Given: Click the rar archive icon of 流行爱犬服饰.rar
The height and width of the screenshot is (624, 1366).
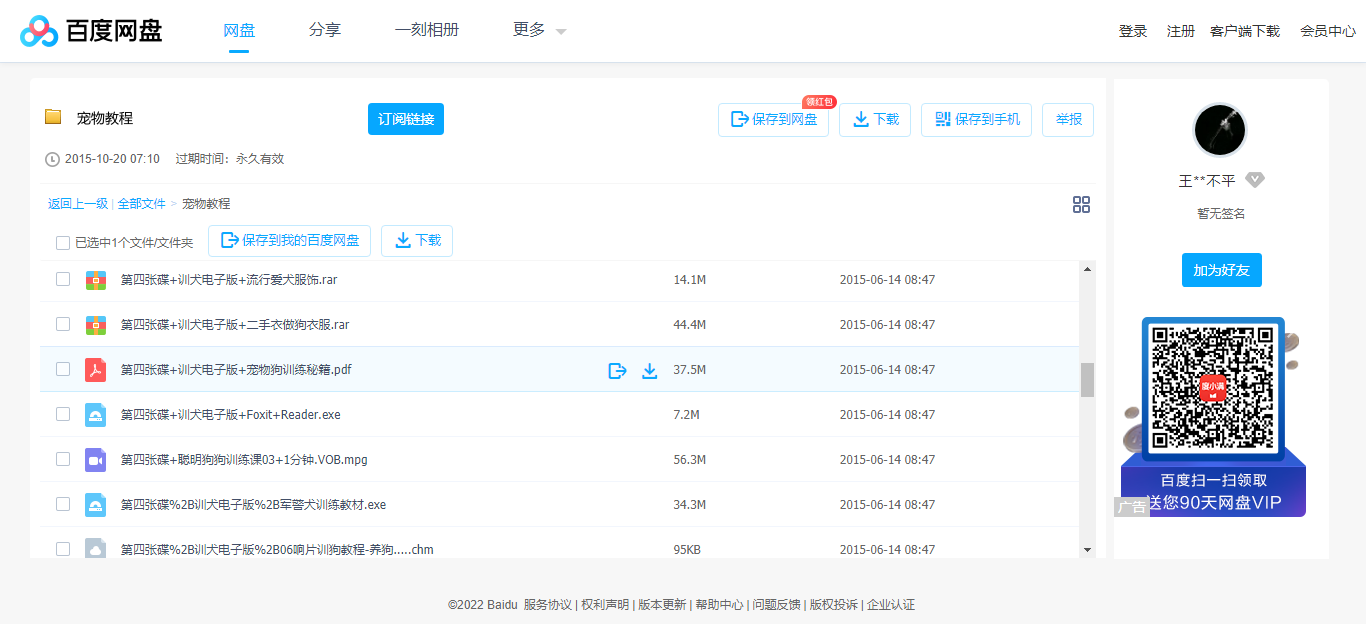Looking at the screenshot, I should point(95,279).
